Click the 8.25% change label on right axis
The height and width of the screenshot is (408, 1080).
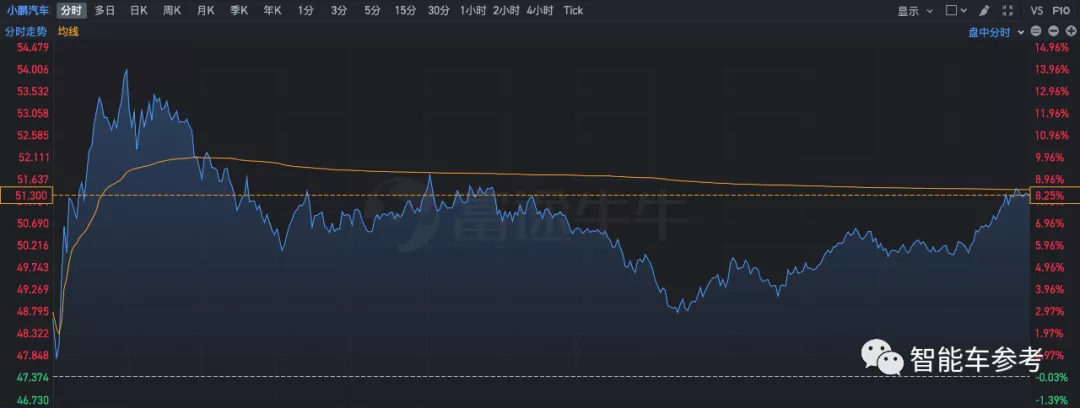1052,195
